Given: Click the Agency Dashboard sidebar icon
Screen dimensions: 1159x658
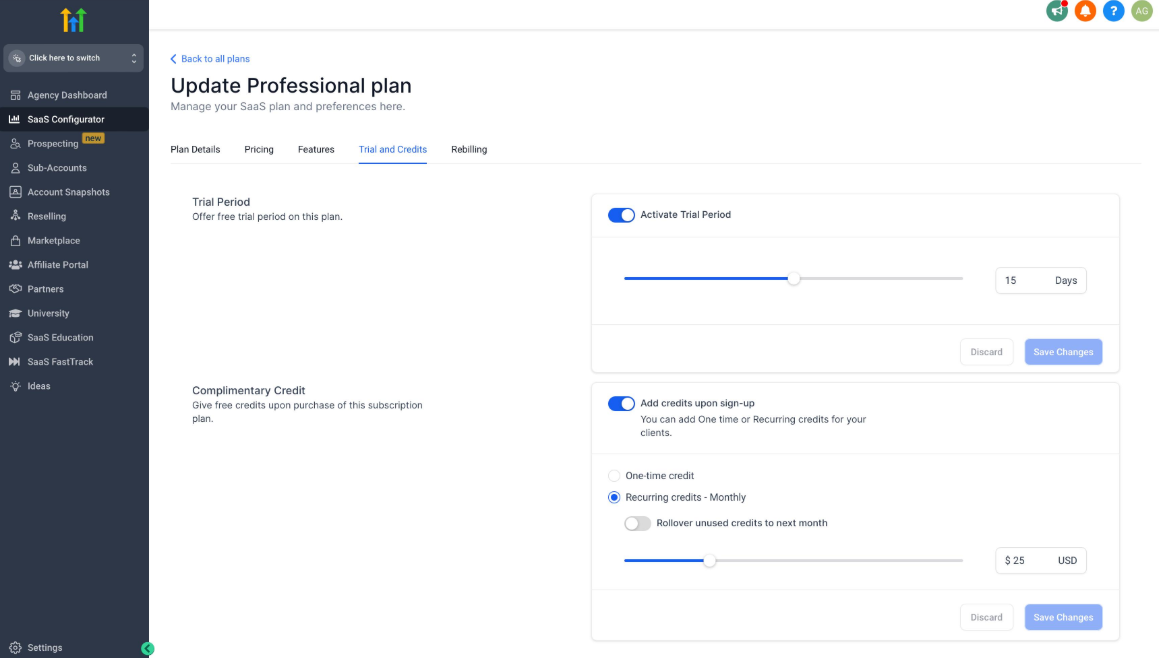Looking at the screenshot, I should tap(15, 95).
